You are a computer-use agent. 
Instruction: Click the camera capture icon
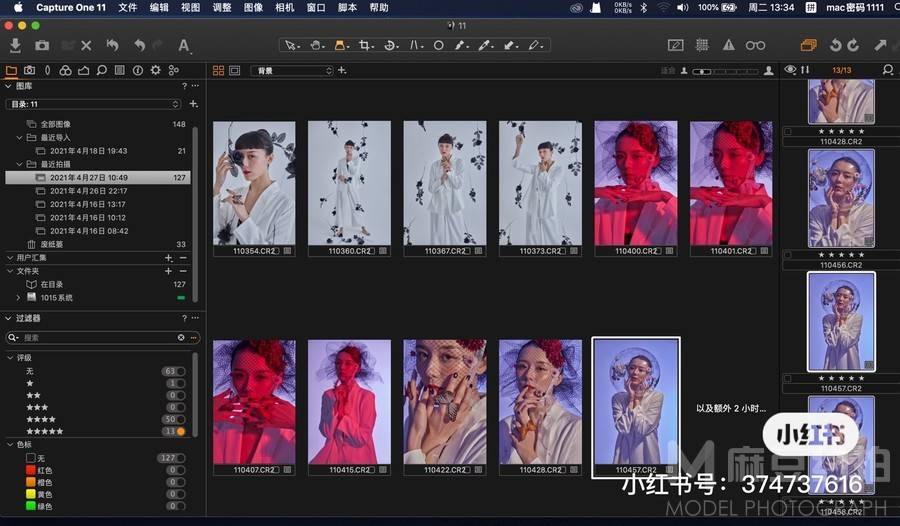click(42, 45)
